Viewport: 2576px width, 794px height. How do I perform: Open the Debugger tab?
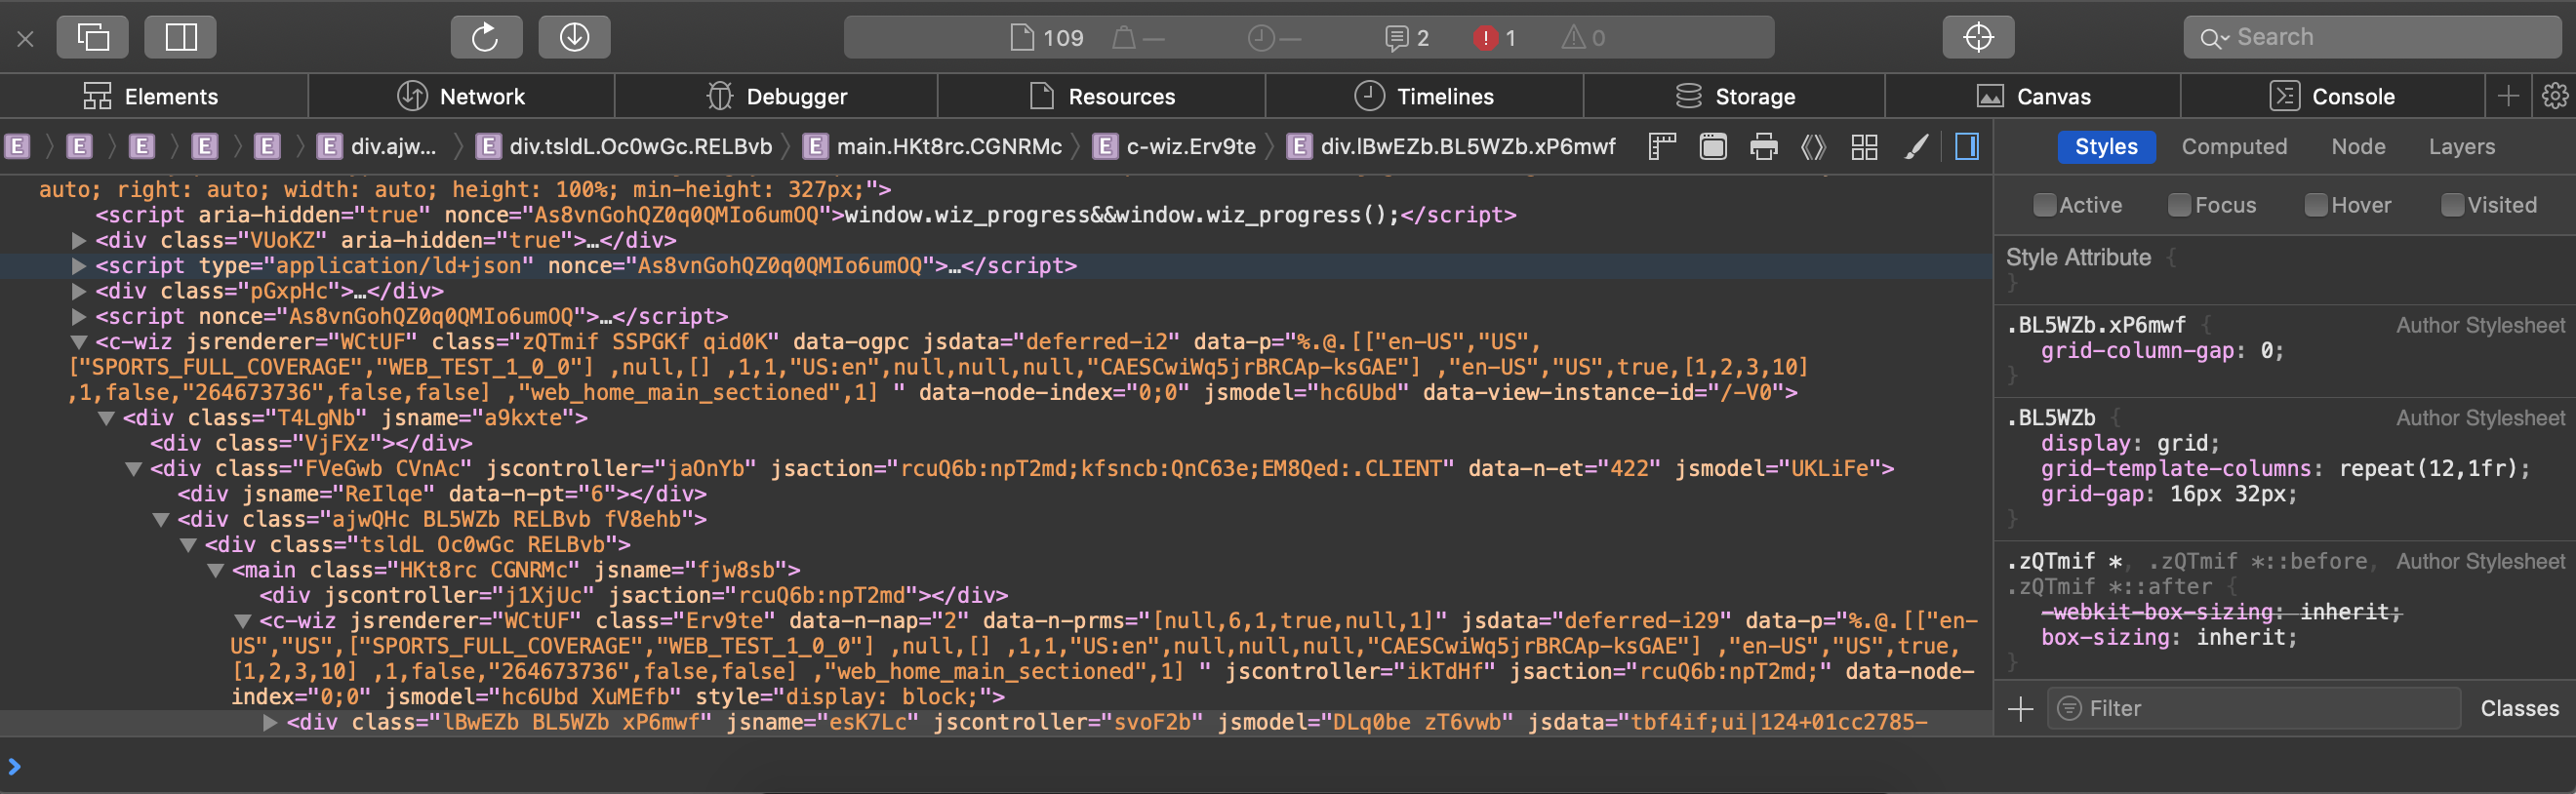click(776, 97)
